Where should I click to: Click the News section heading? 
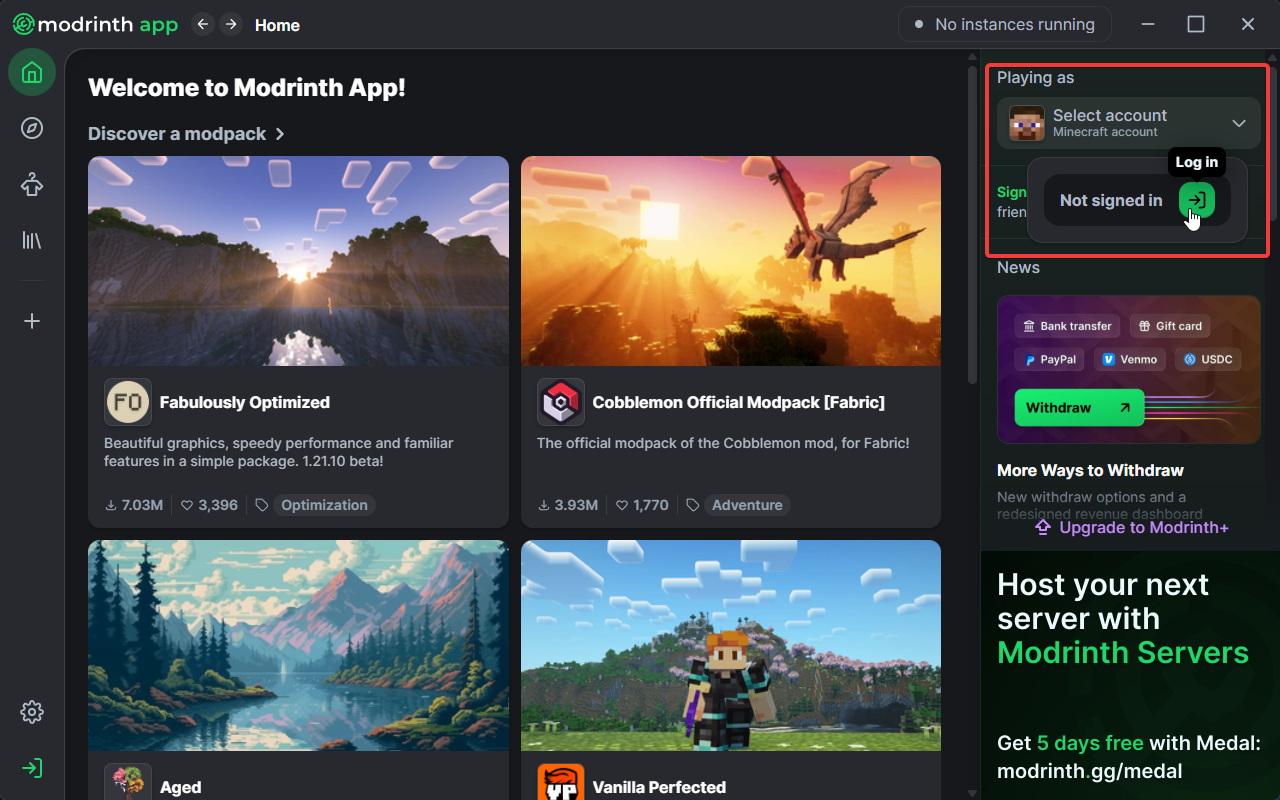coord(1018,267)
